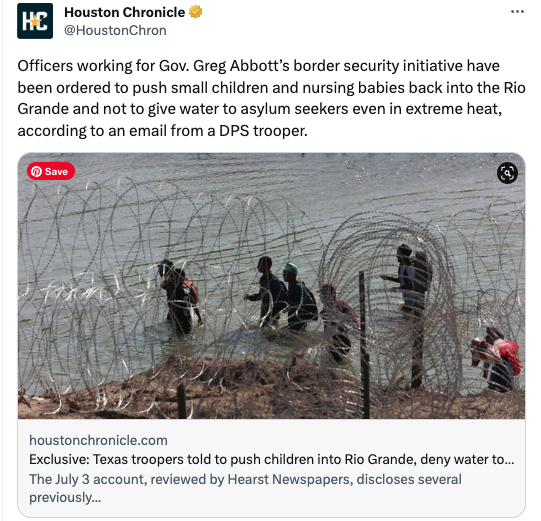Screen dimensions: 541x521
Task: Click the houstonchronicle.com domain link
Action: point(98,440)
